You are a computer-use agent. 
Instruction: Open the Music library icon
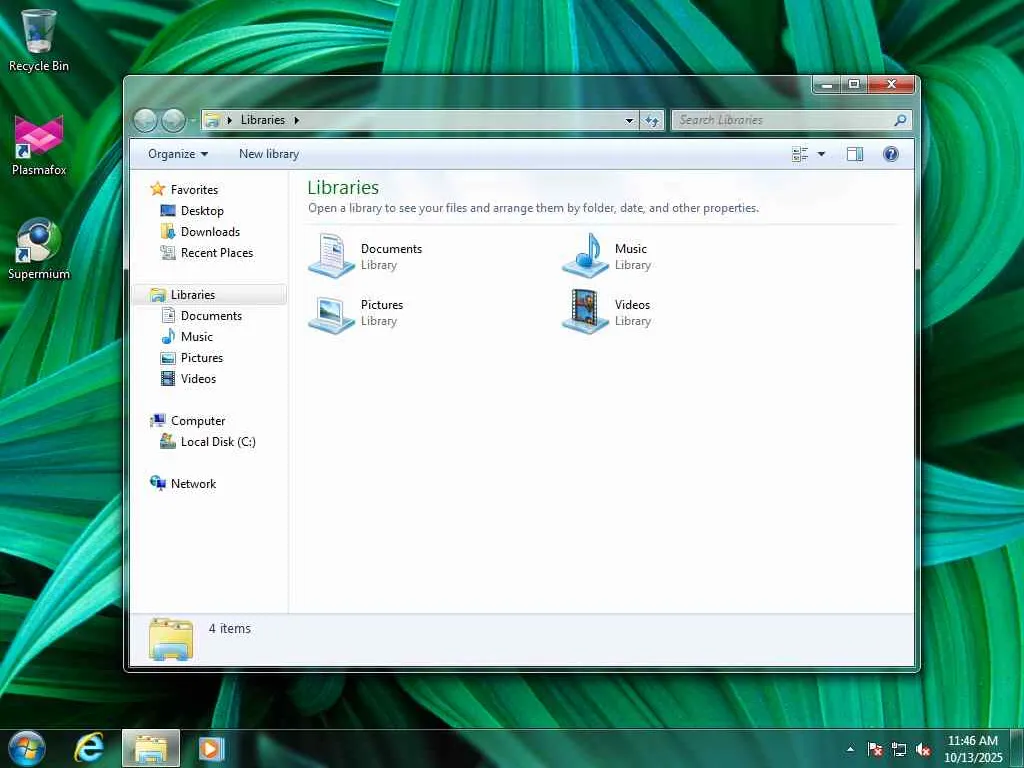pos(586,256)
